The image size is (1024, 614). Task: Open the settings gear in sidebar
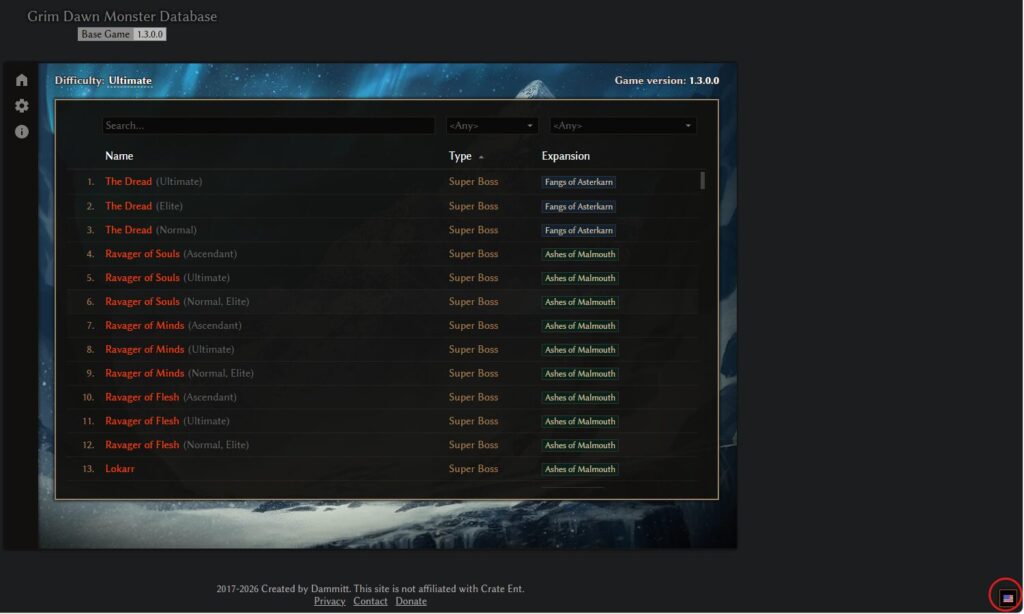tap(22, 106)
